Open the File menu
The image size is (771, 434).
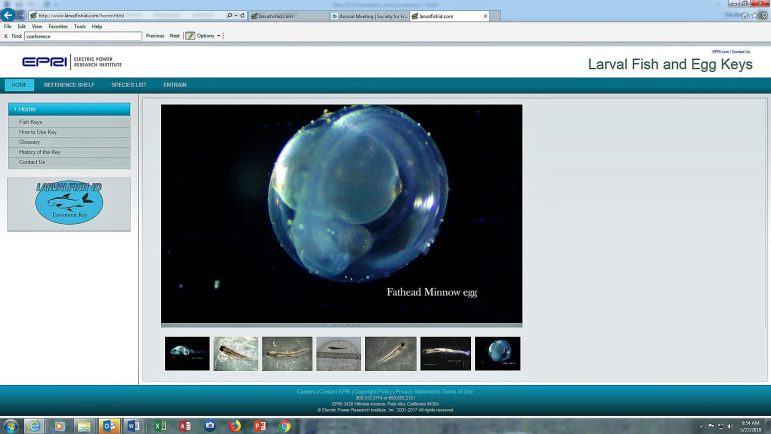tap(7, 27)
